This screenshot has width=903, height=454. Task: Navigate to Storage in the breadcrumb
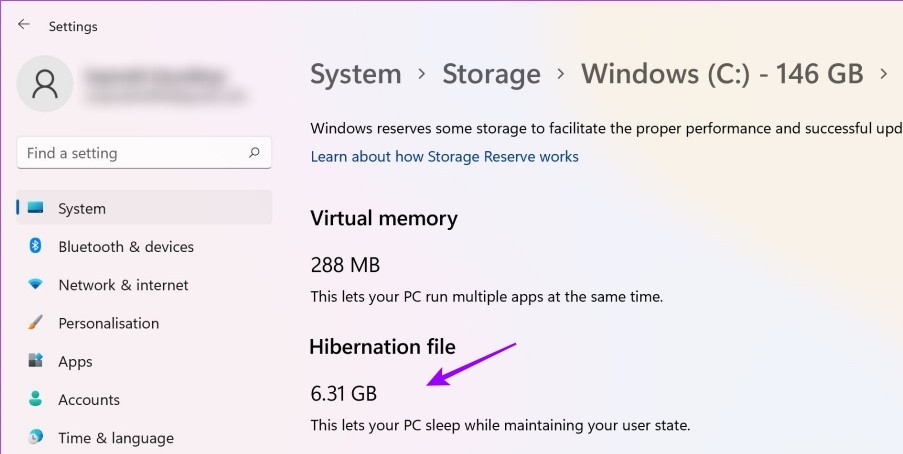491,74
